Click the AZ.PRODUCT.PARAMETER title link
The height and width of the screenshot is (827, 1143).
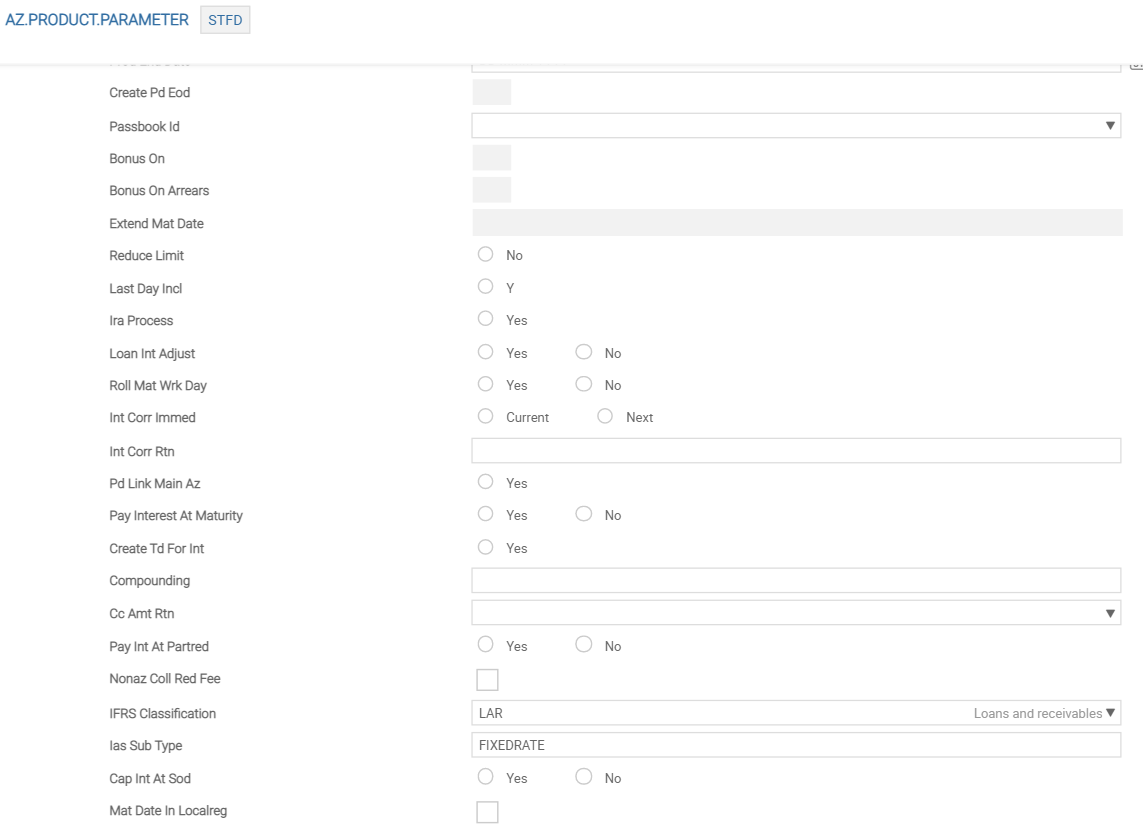(x=97, y=20)
